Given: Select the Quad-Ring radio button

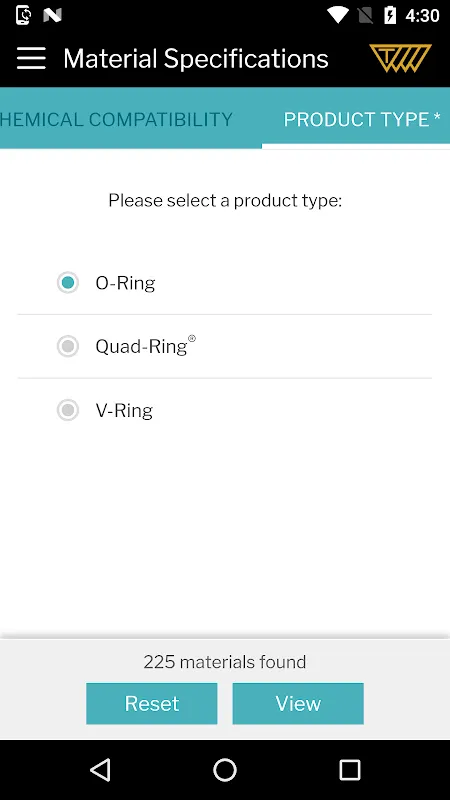Looking at the screenshot, I should tap(68, 346).
